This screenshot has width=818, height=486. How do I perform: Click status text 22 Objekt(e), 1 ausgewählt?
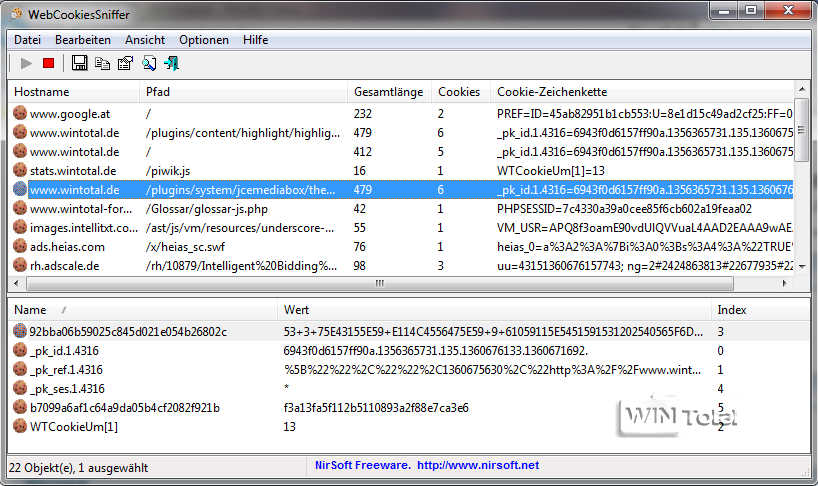(79, 468)
